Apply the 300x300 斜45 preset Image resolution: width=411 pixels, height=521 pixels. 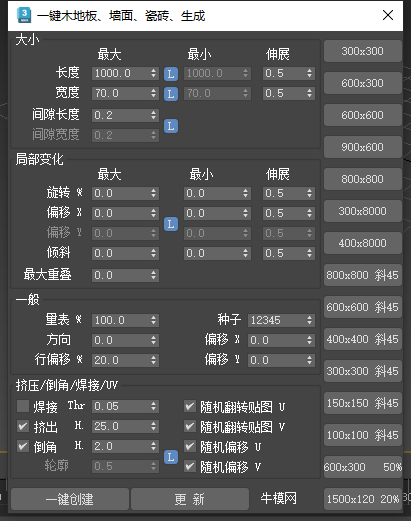tap(362, 371)
